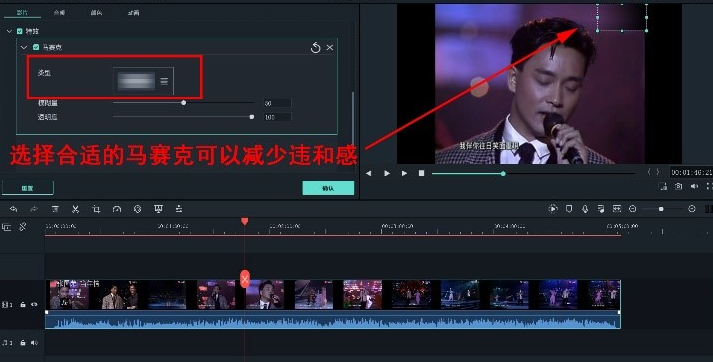Open the 类型 mosaic type dropdown
This screenshot has width=713, height=362.
pos(143,81)
